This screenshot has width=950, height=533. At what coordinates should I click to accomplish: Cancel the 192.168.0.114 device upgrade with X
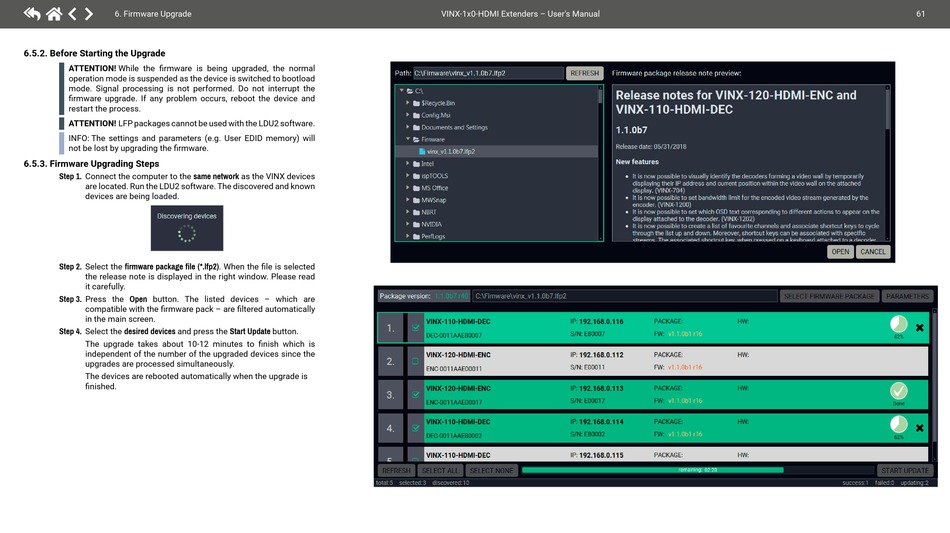[919, 428]
